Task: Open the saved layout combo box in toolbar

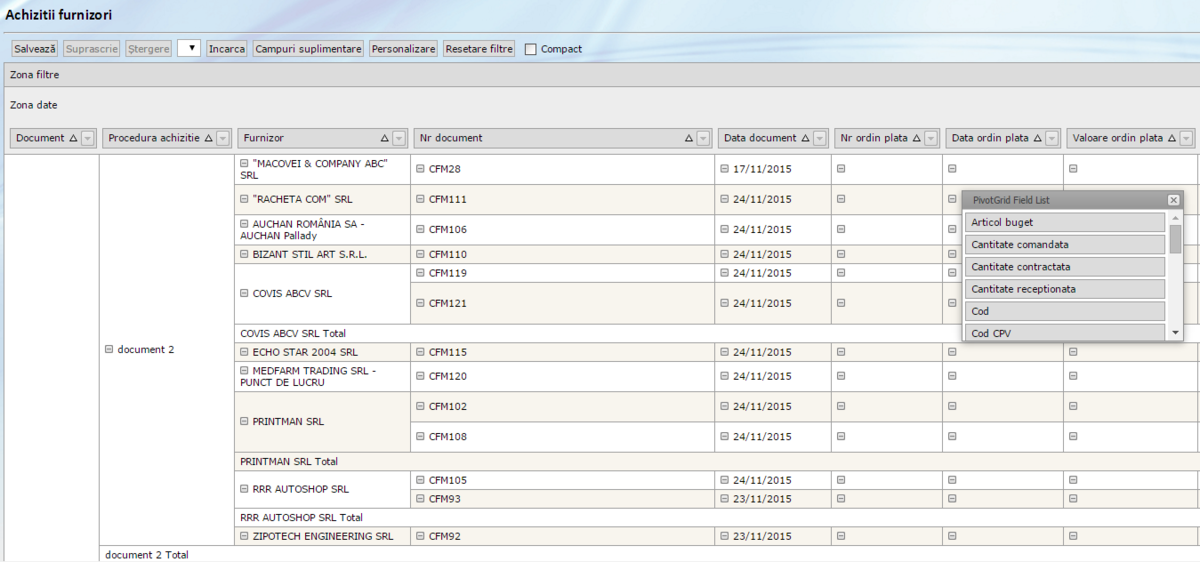Action: pos(189,48)
